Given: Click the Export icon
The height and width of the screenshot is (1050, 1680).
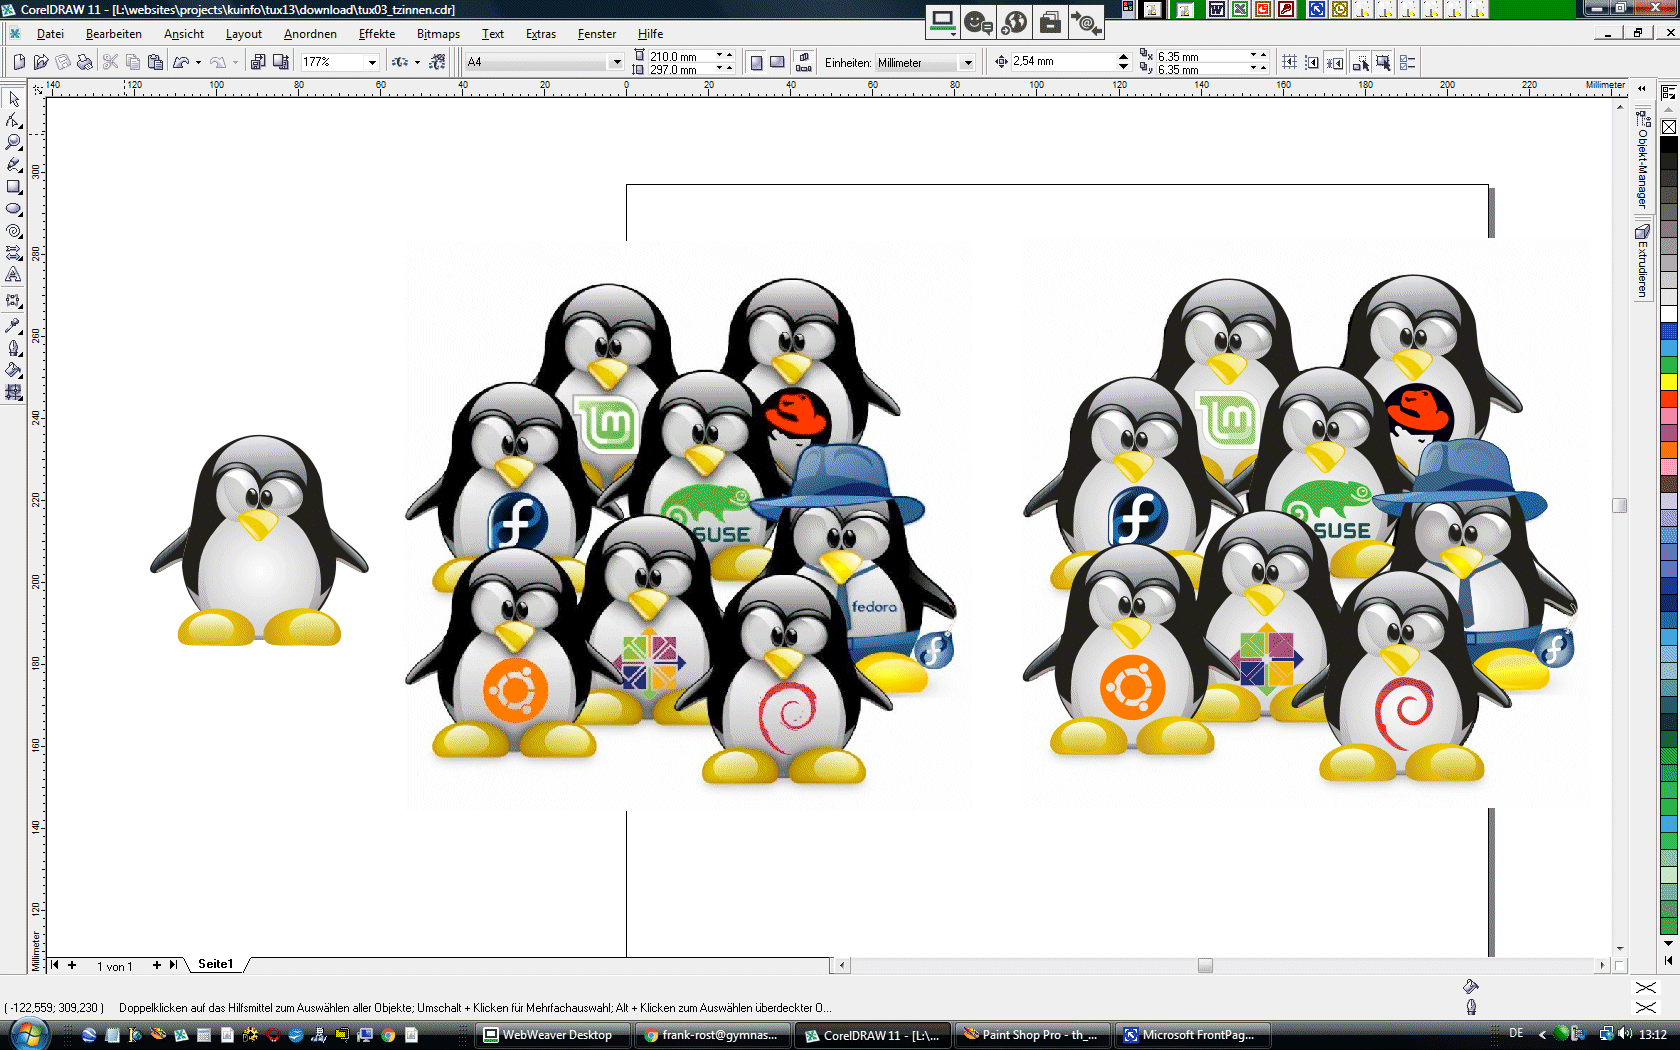Looking at the screenshot, I should [281, 62].
